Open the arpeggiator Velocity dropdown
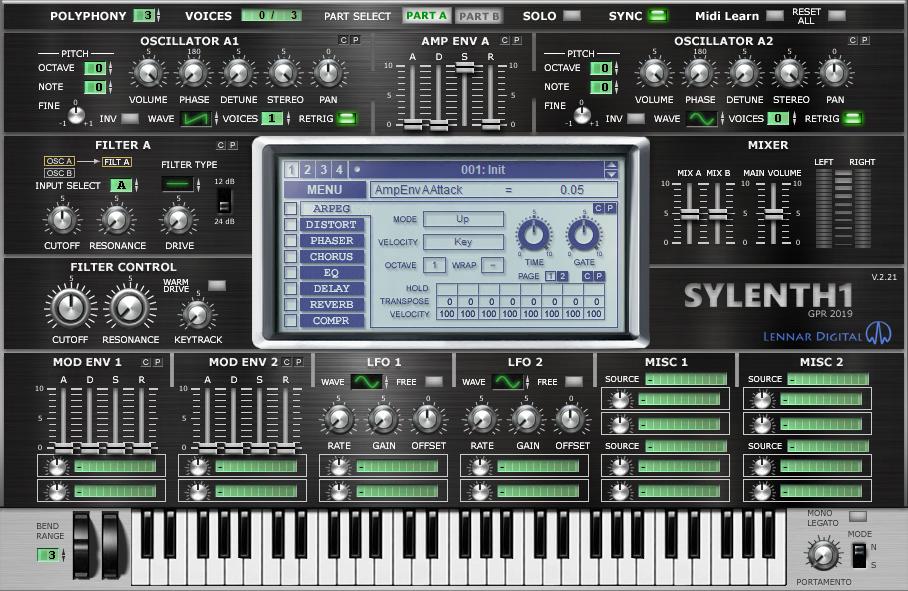908x591 pixels. (463, 242)
